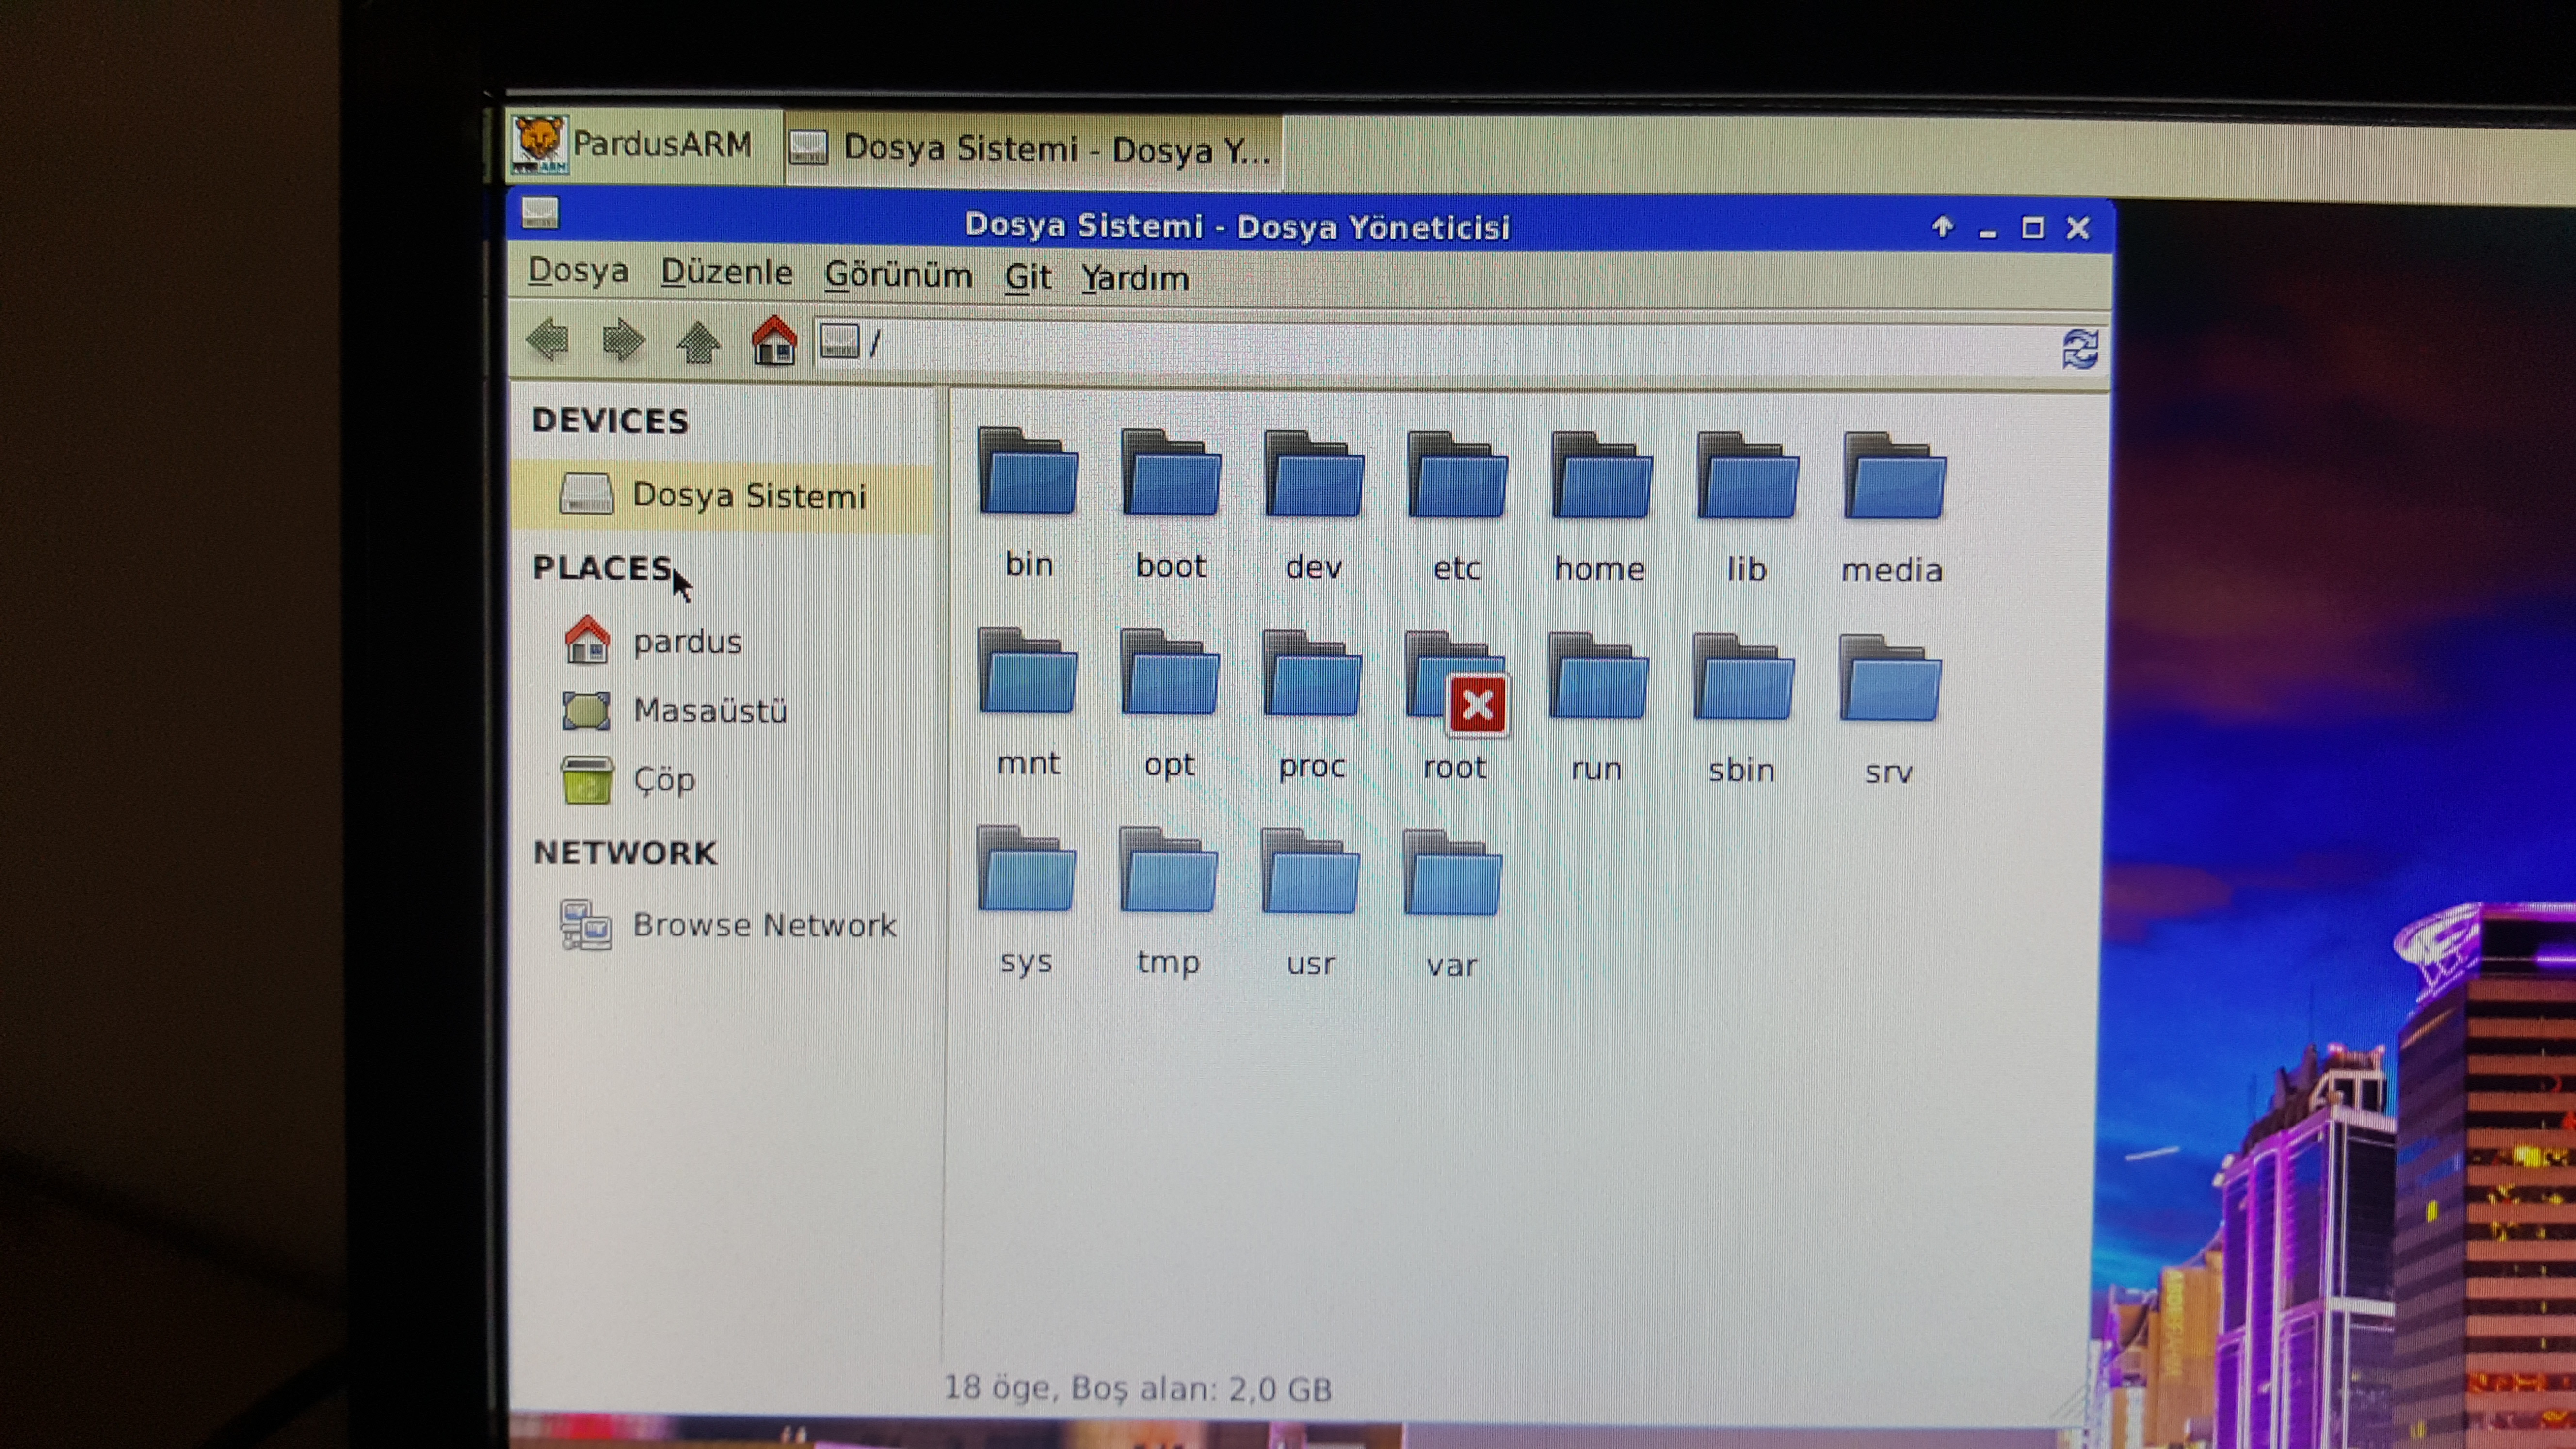The width and height of the screenshot is (2576, 1449).
Task: Click the window menu icon in titlebar
Action: pyautogui.click(x=540, y=214)
